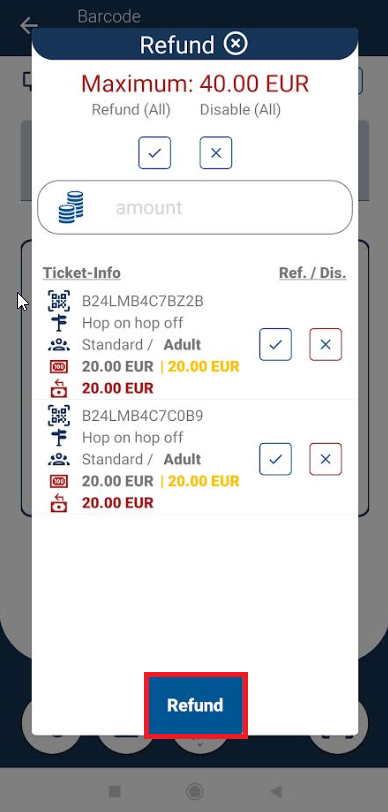The width and height of the screenshot is (388, 812).
Task: Tap banknote price icon of first ticket
Action: point(59,367)
